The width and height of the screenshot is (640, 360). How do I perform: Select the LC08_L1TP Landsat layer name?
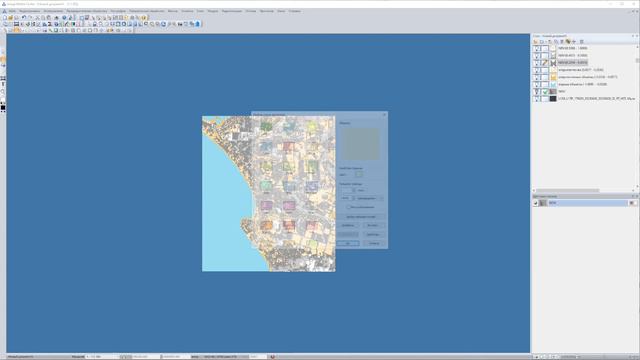coord(596,99)
